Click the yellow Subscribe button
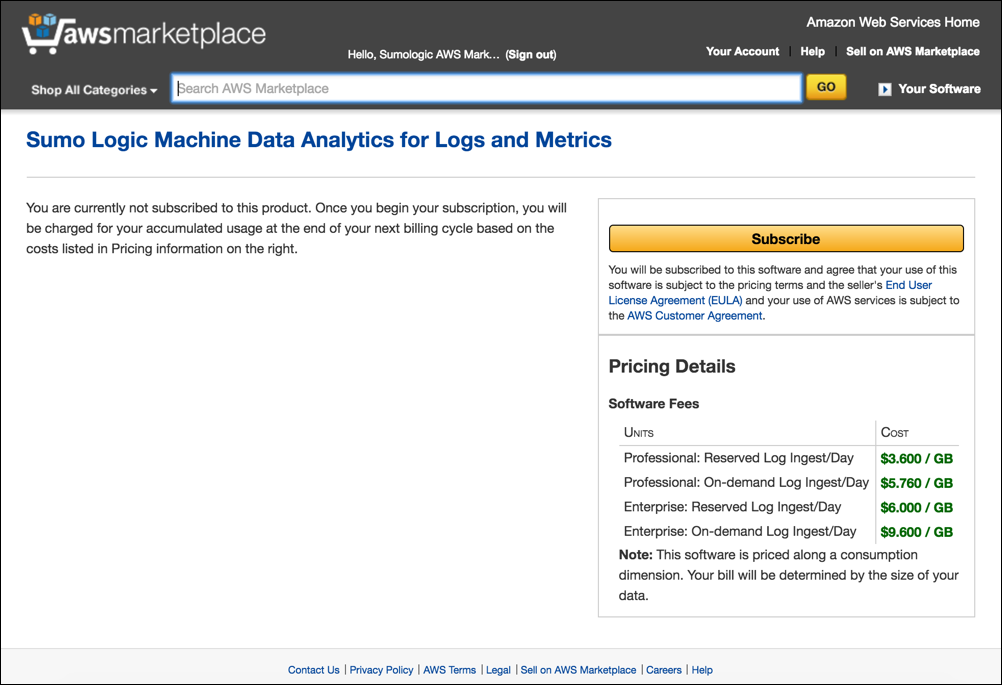Image resolution: width=1002 pixels, height=685 pixels. [785, 239]
